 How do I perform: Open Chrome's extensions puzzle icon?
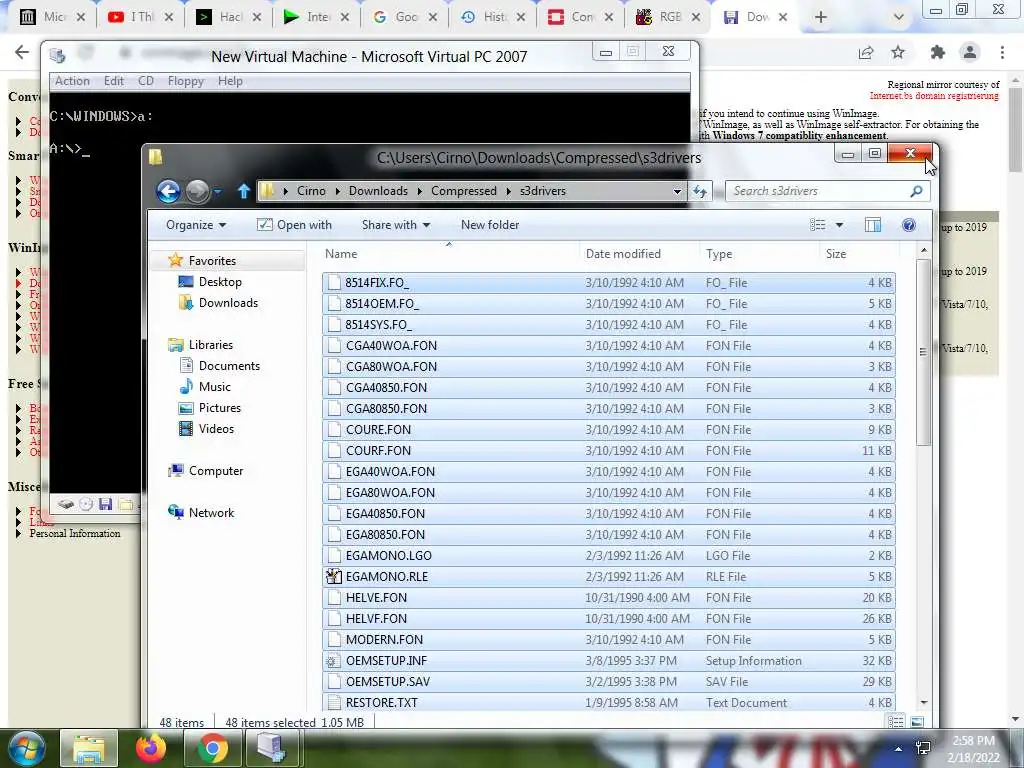[938, 52]
